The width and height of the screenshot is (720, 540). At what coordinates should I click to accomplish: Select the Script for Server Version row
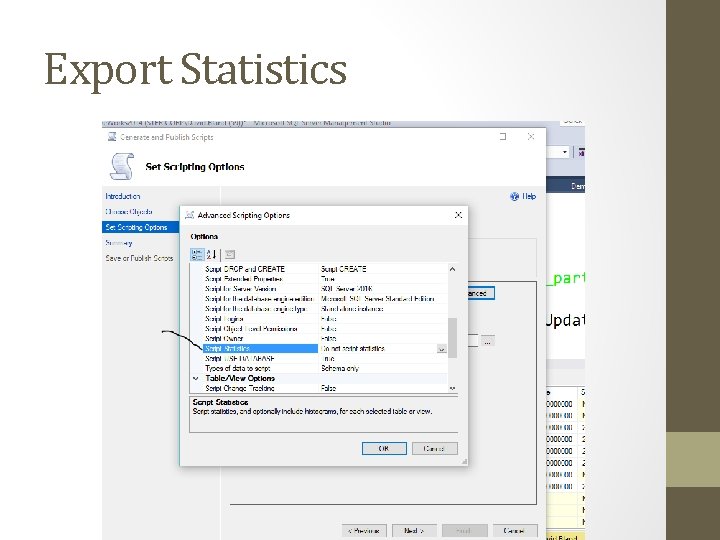[x=325, y=289]
